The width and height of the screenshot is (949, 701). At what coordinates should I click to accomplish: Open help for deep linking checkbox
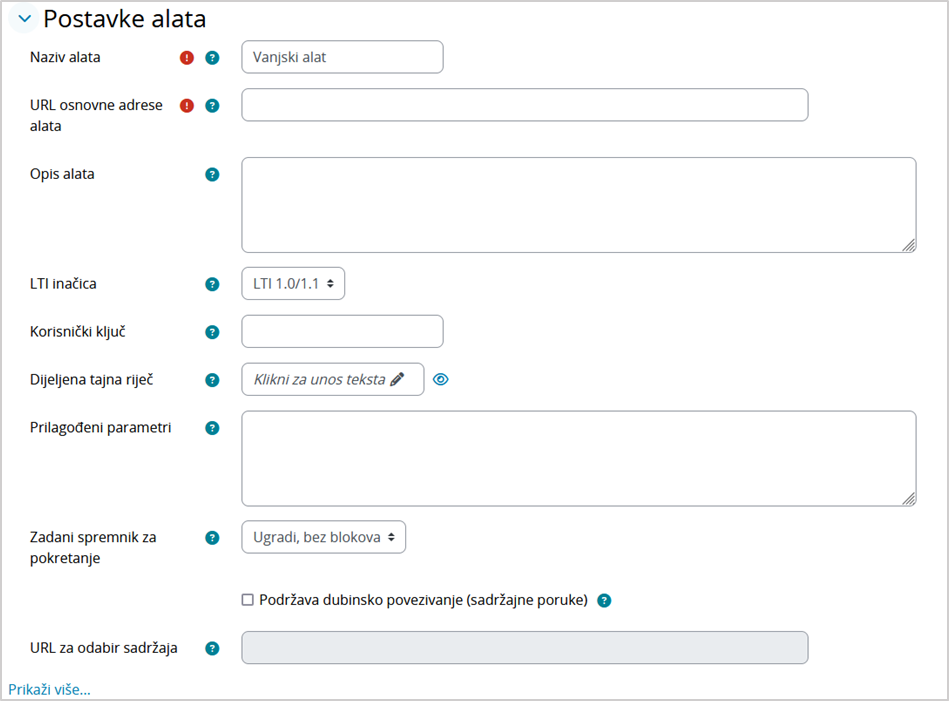click(x=604, y=600)
